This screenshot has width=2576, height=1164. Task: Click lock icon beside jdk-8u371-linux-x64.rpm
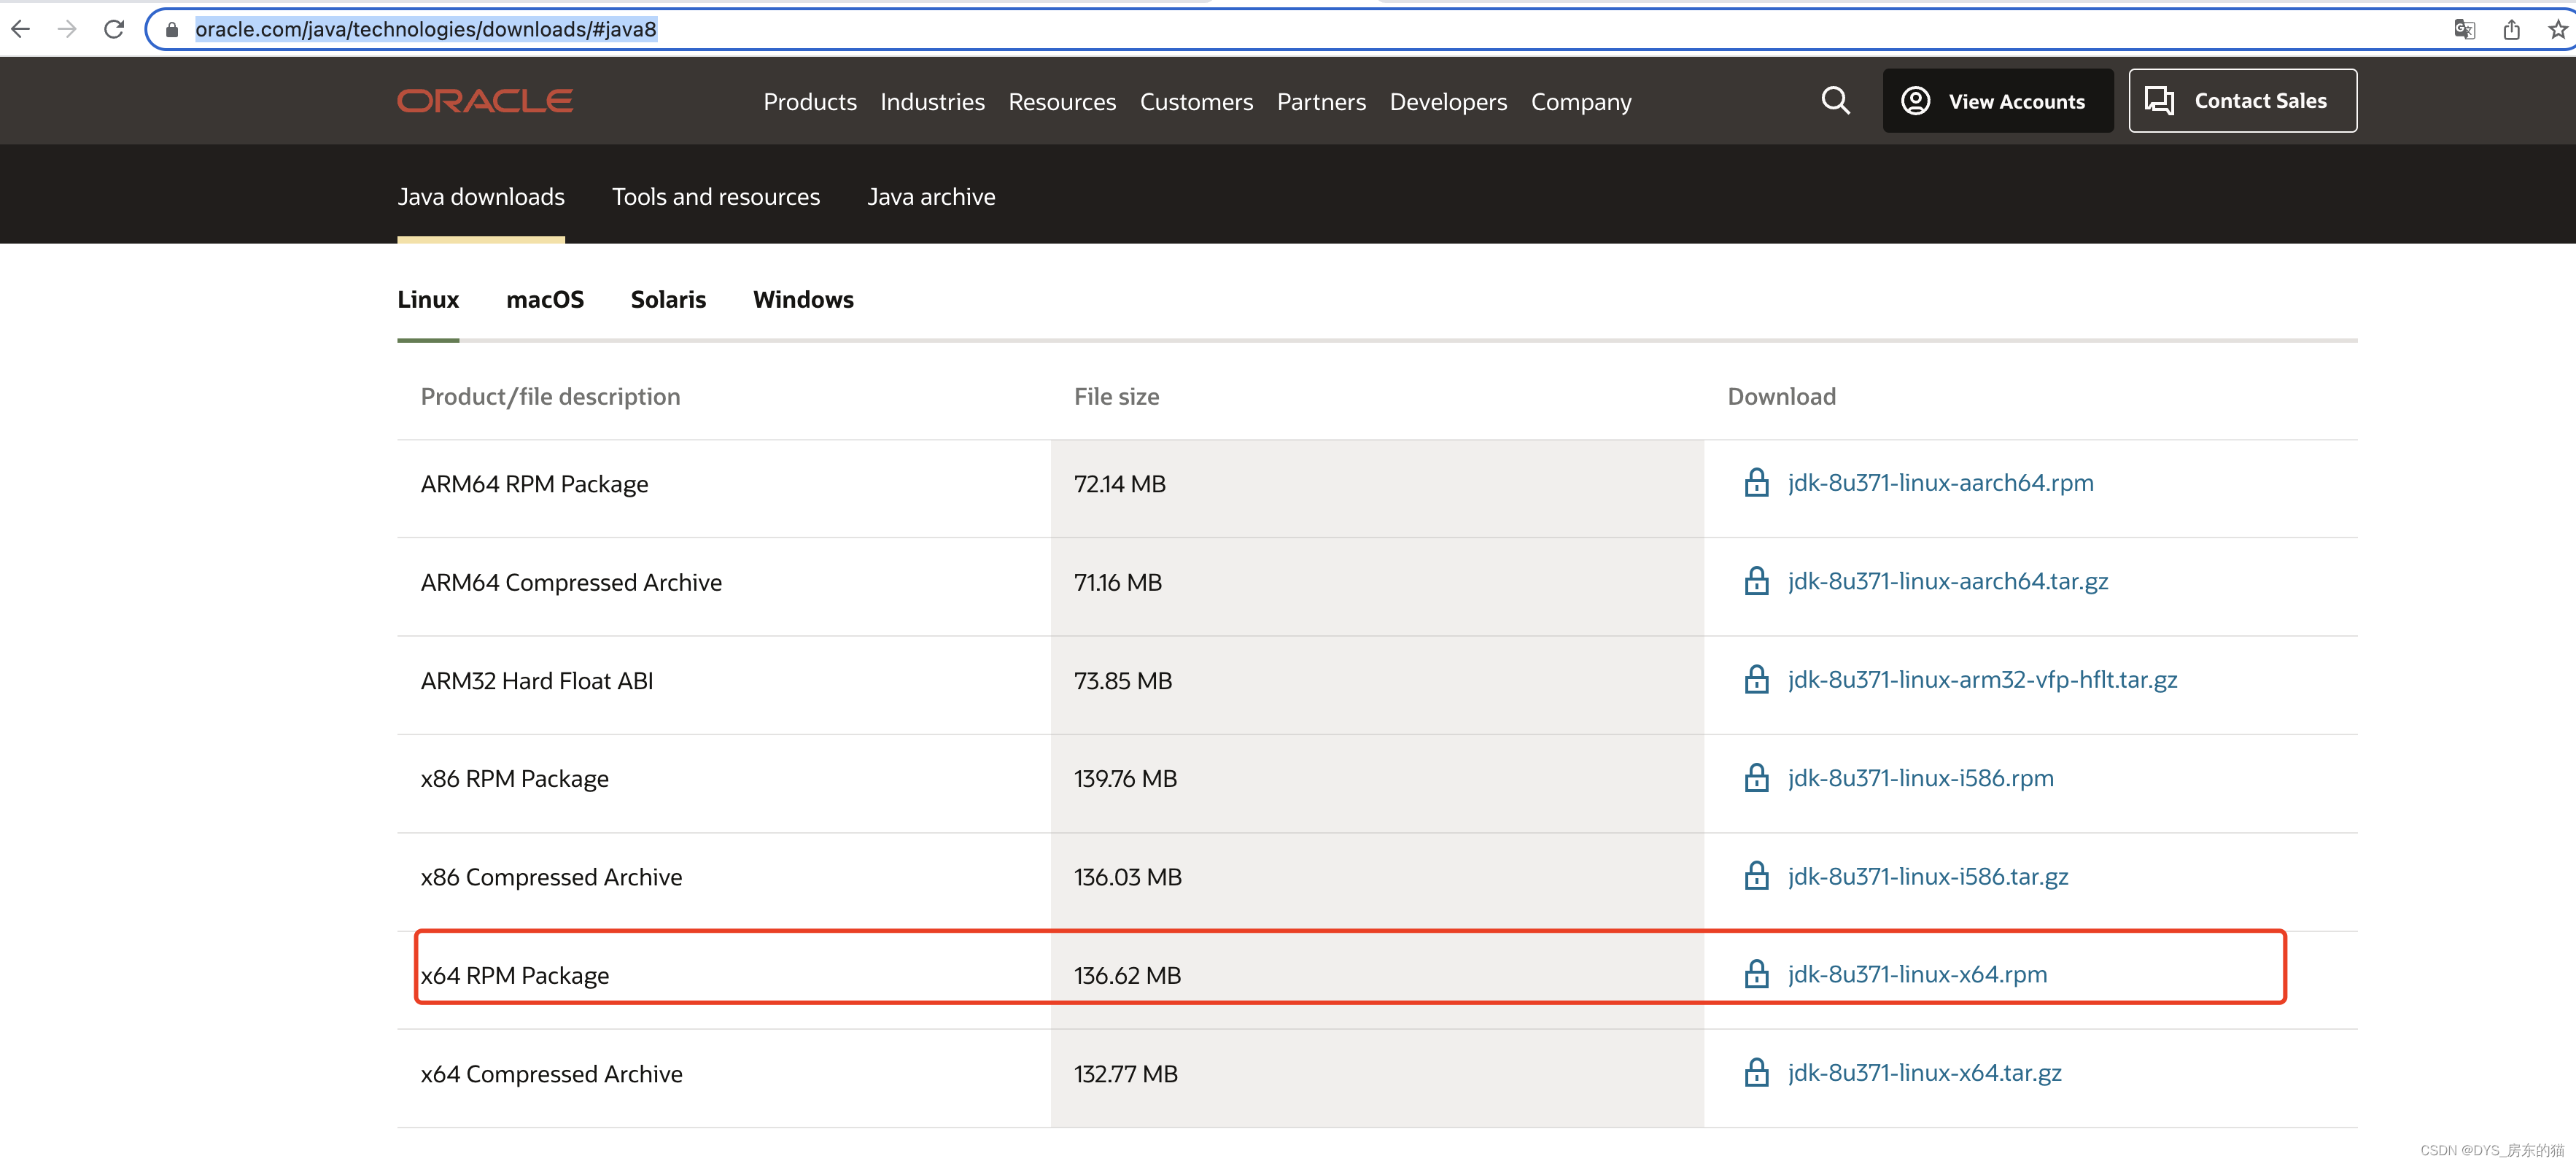[x=1756, y=974]
